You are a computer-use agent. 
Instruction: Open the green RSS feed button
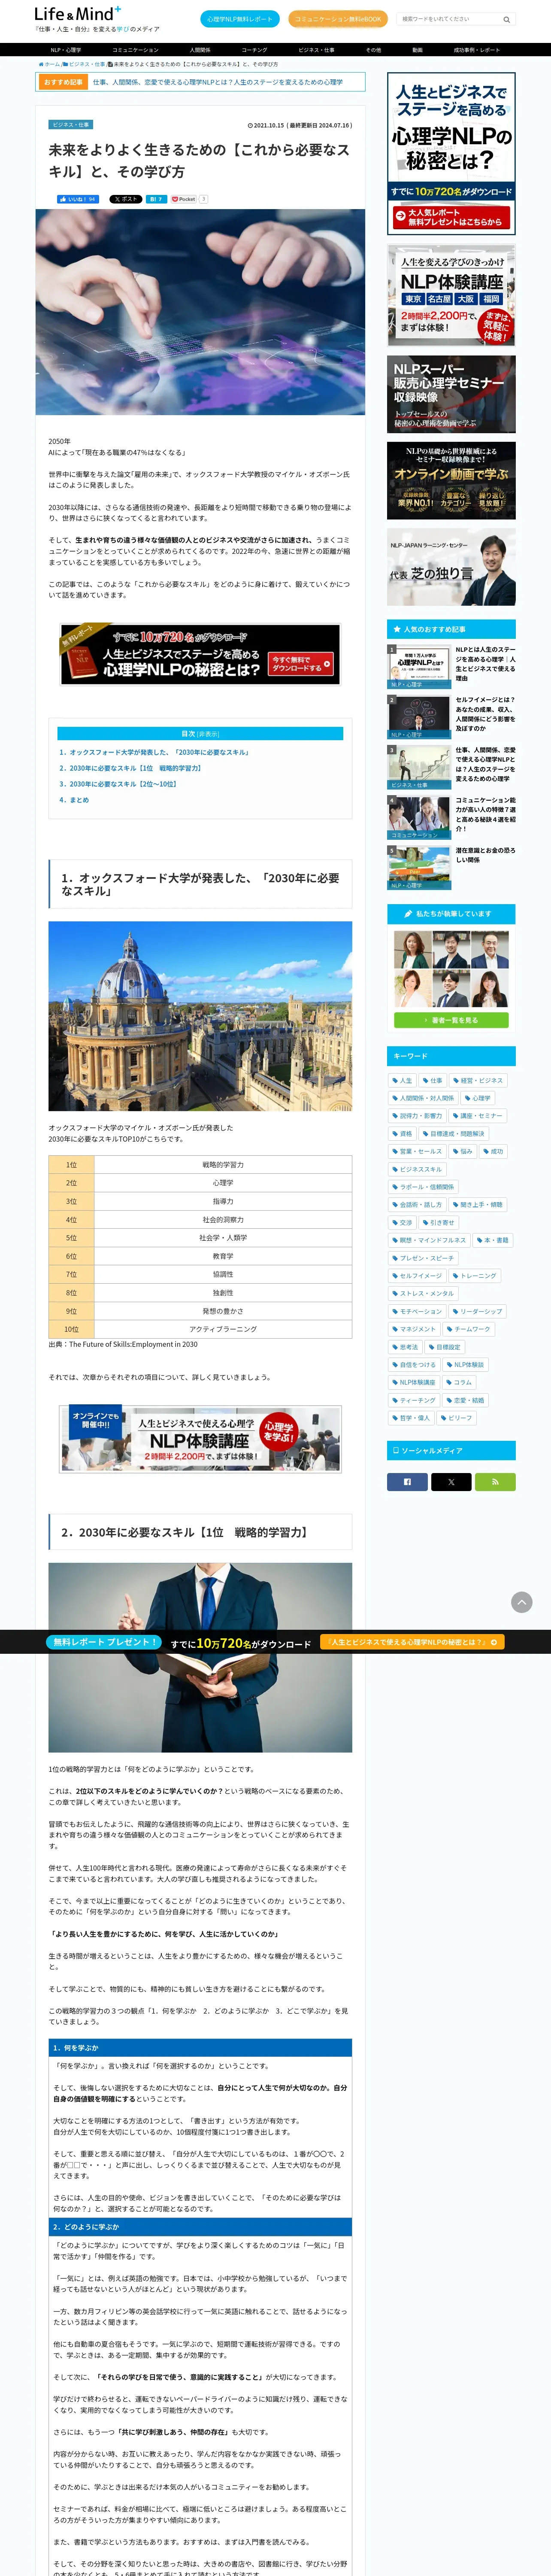495,1482
